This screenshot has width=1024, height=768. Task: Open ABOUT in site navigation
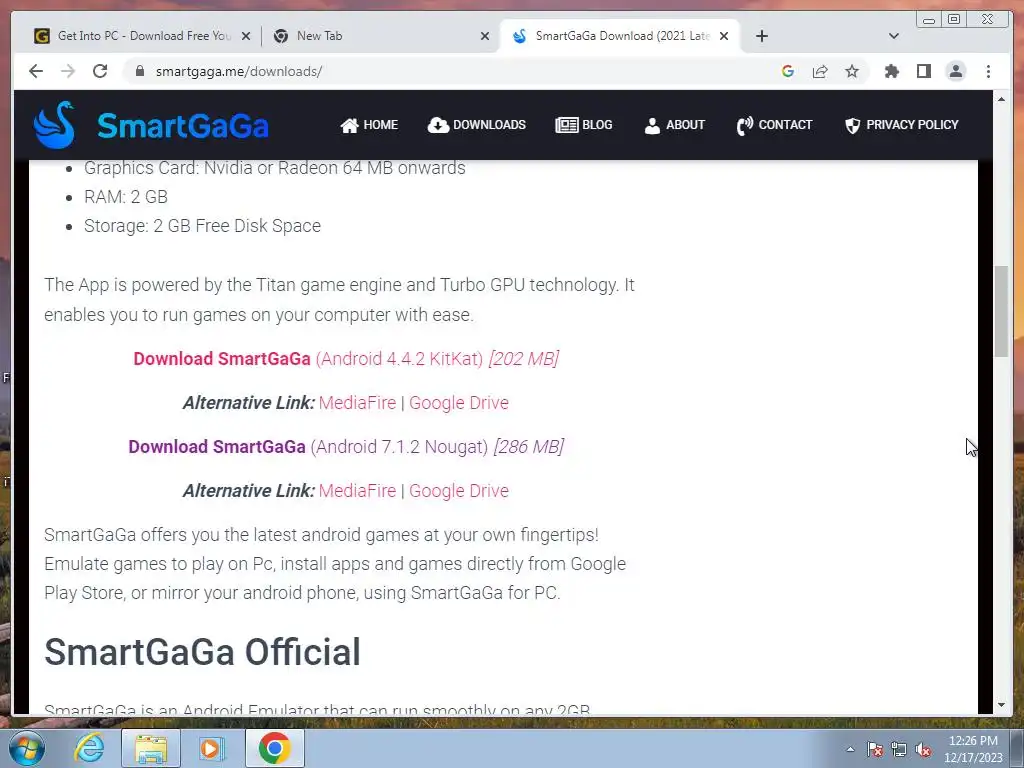click(x=675, y=125)
